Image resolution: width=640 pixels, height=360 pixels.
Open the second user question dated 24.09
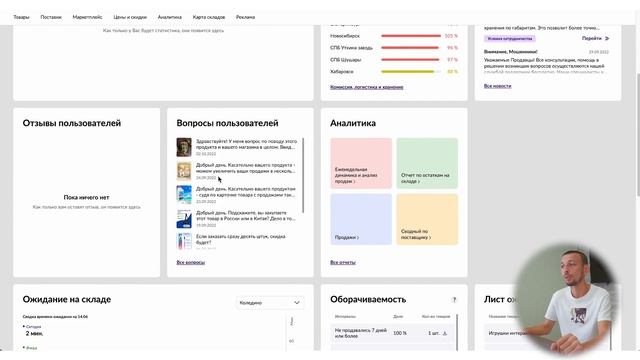(x=245, y=168)
